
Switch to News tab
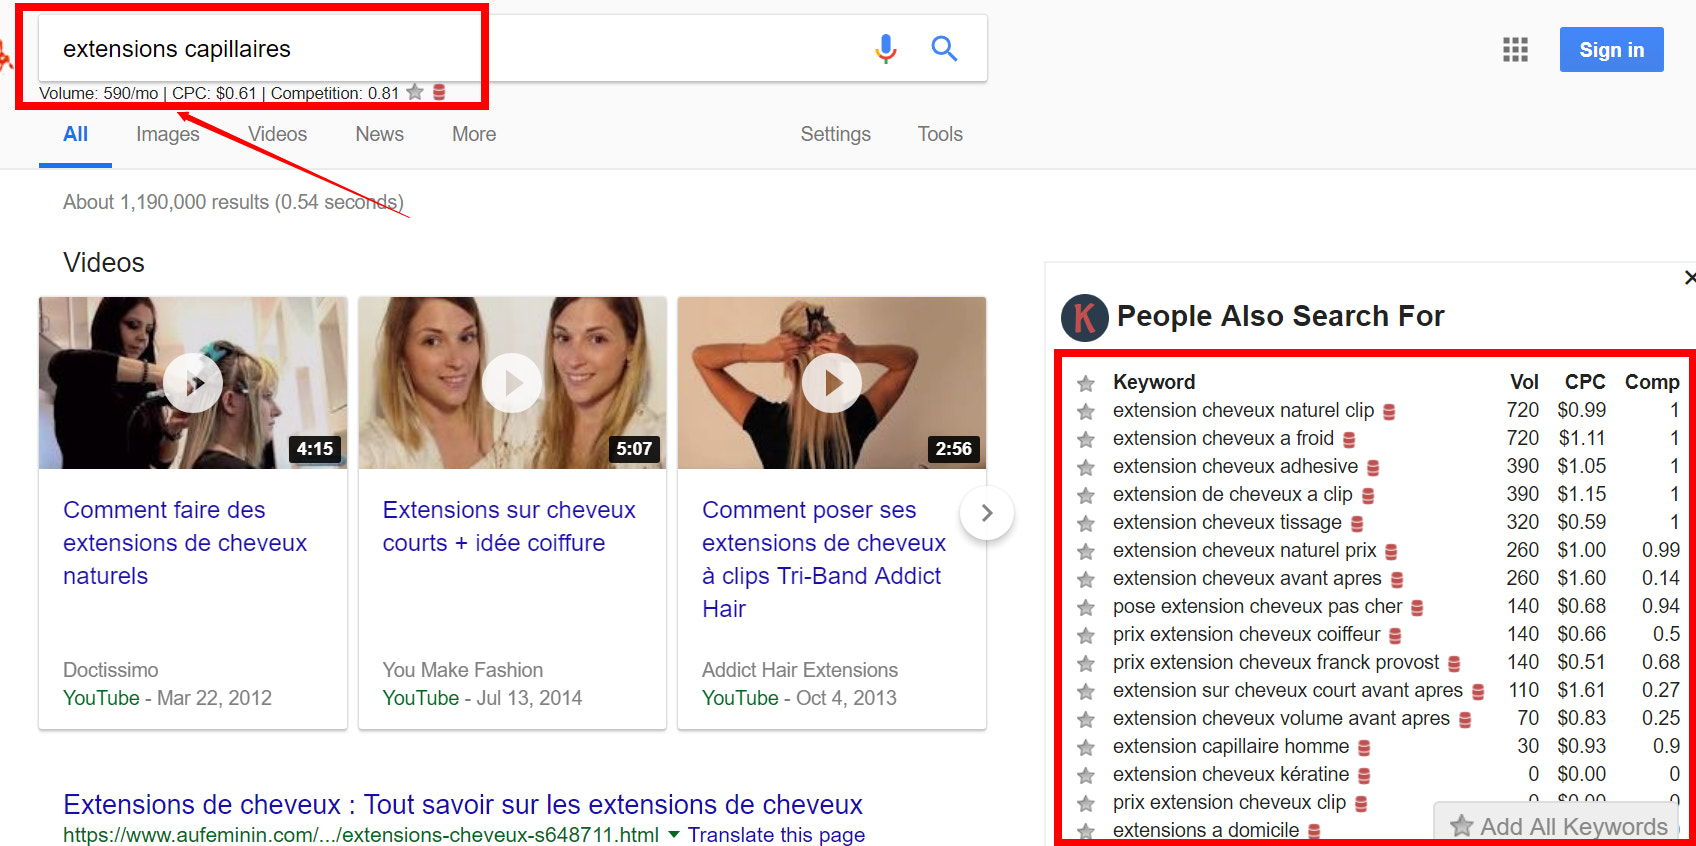click(380, 134)
